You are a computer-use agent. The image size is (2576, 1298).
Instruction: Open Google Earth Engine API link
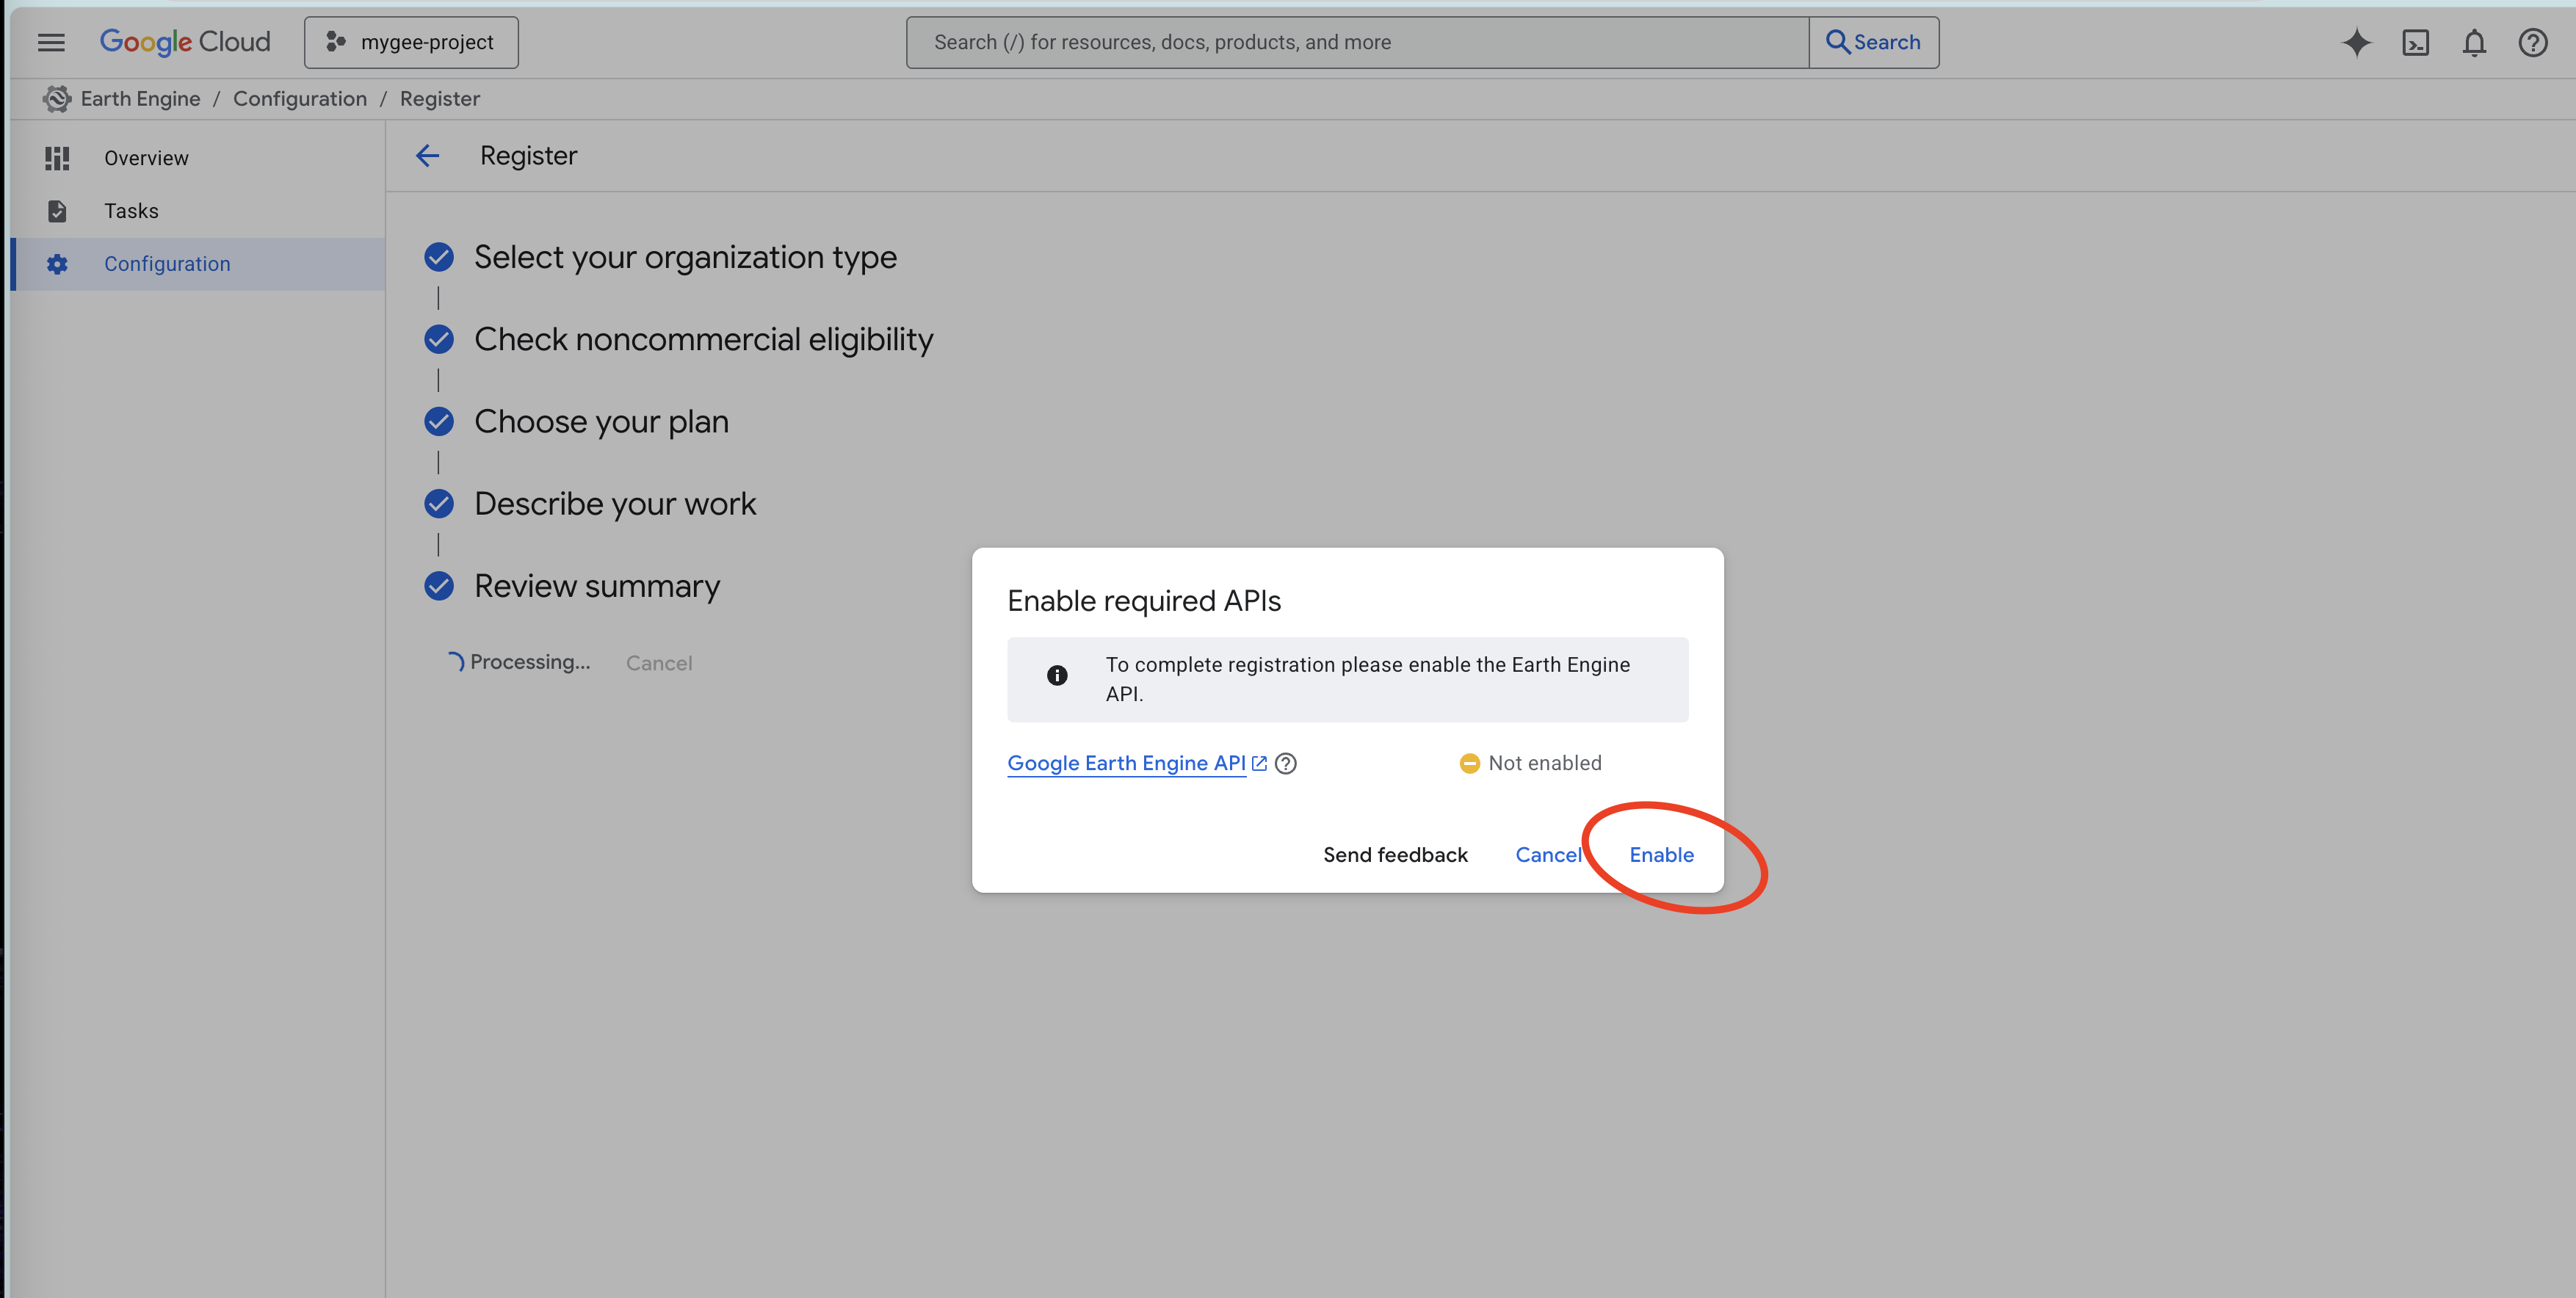(1126, 763)
